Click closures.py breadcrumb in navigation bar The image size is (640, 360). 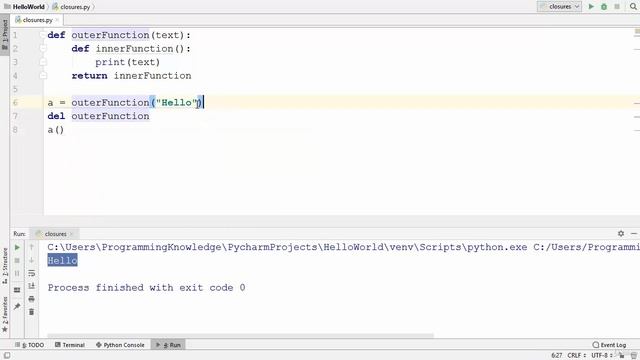pyautogui.click(x=71, y=7)
